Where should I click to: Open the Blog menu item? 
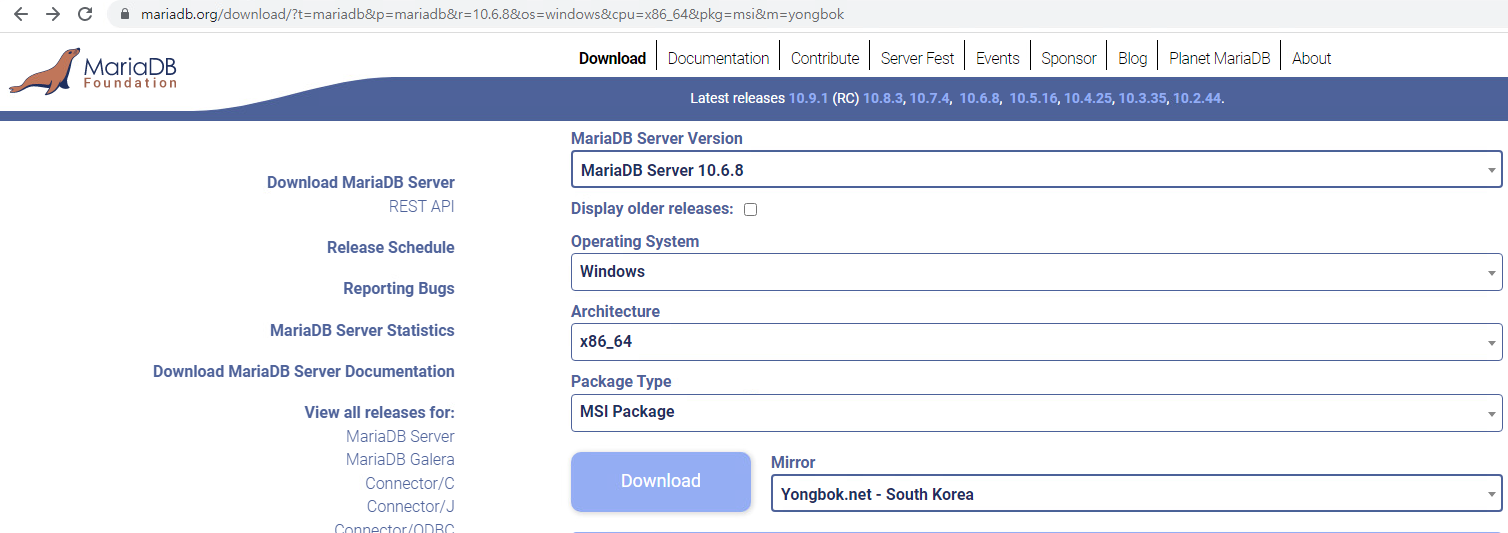[1132, 58]
